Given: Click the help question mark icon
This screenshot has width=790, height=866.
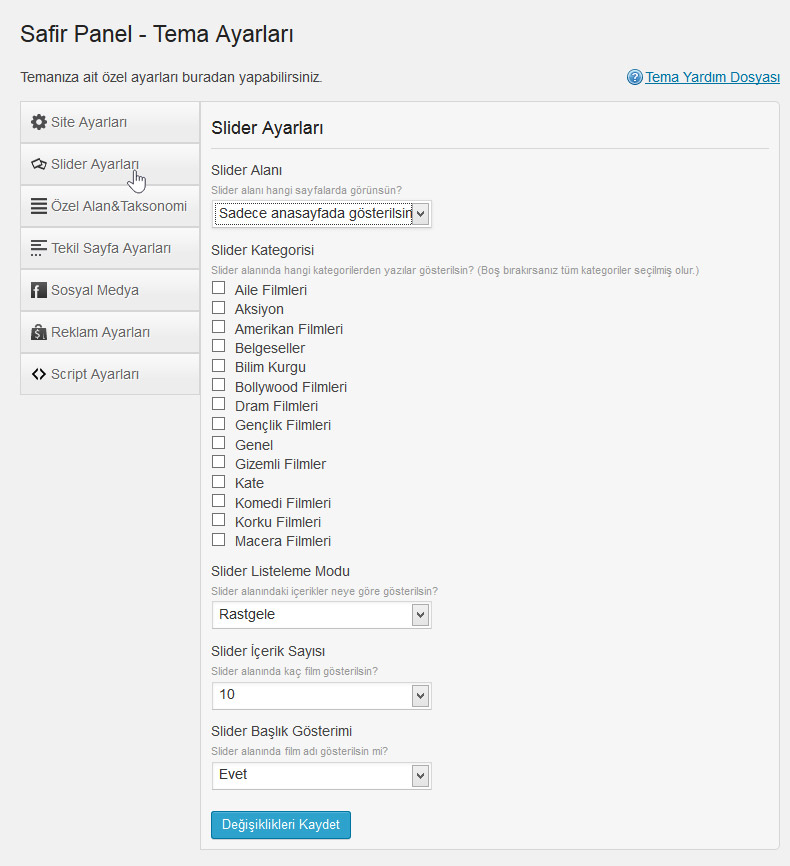Looking at the screenshot, I should 635,77.
